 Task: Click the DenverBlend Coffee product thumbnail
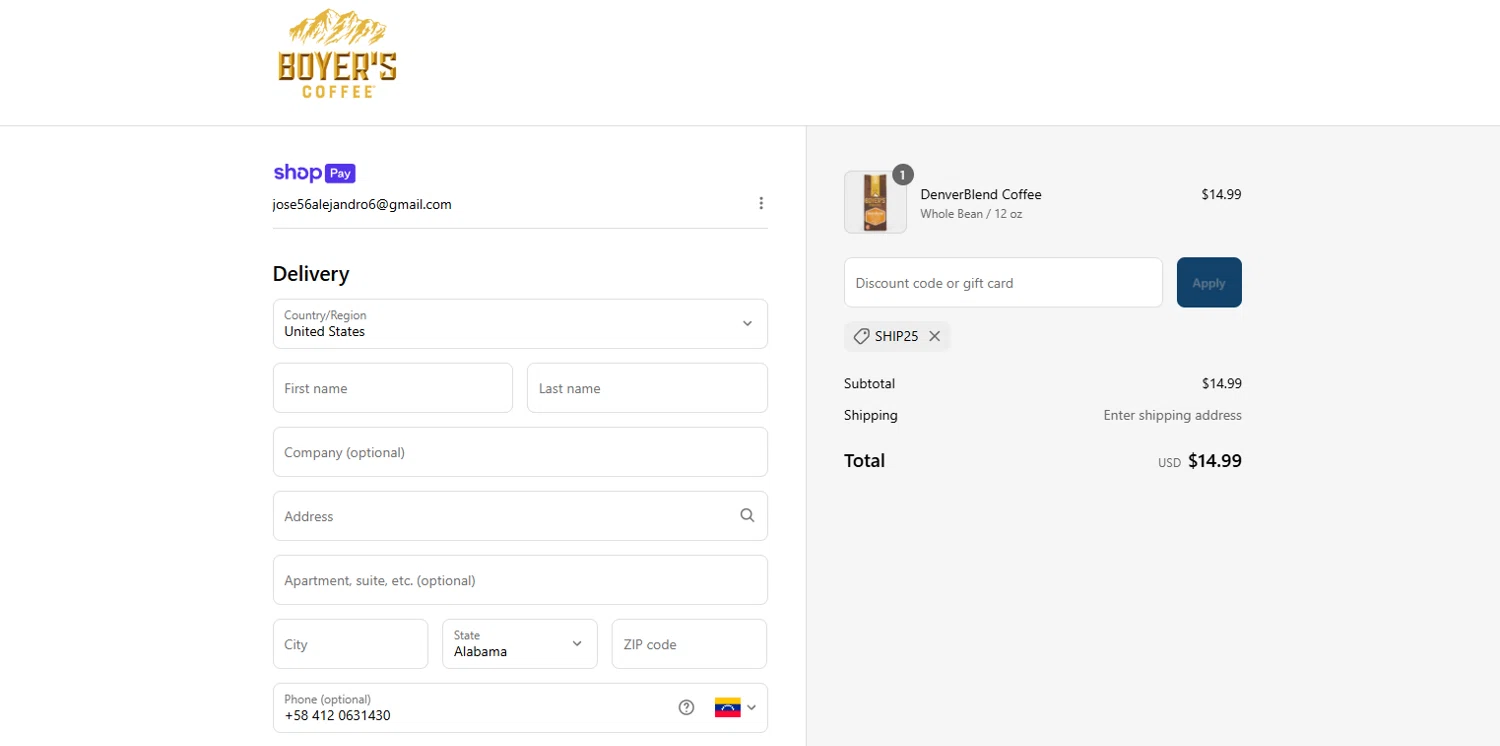pos(875,202)
